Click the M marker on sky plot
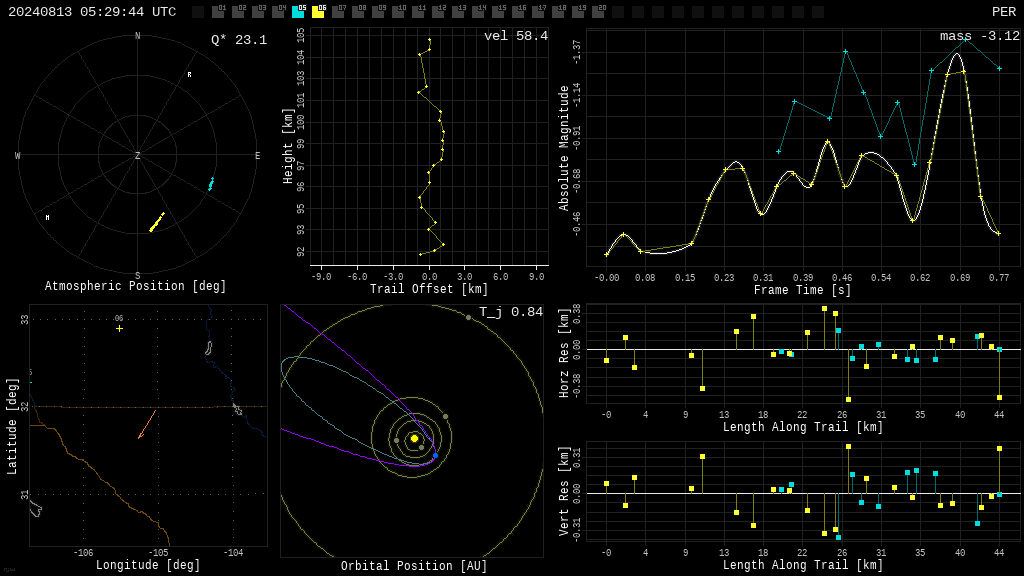1024x576 pixels. click(47, 217)
